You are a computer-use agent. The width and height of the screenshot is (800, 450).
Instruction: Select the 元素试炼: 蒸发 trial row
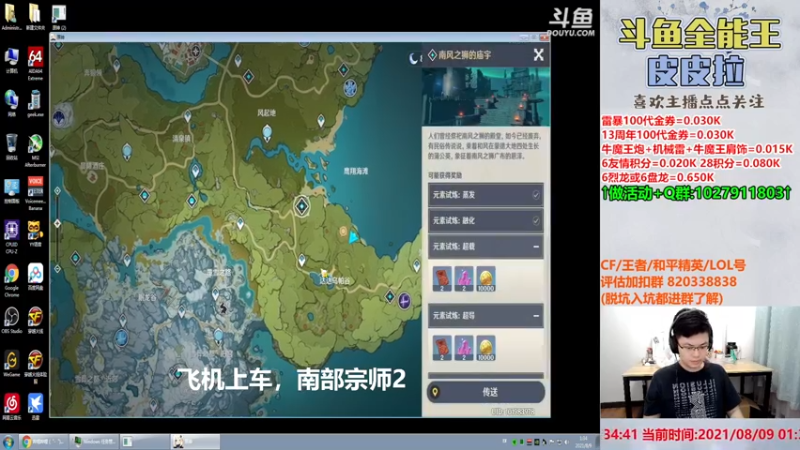point(486,195)
